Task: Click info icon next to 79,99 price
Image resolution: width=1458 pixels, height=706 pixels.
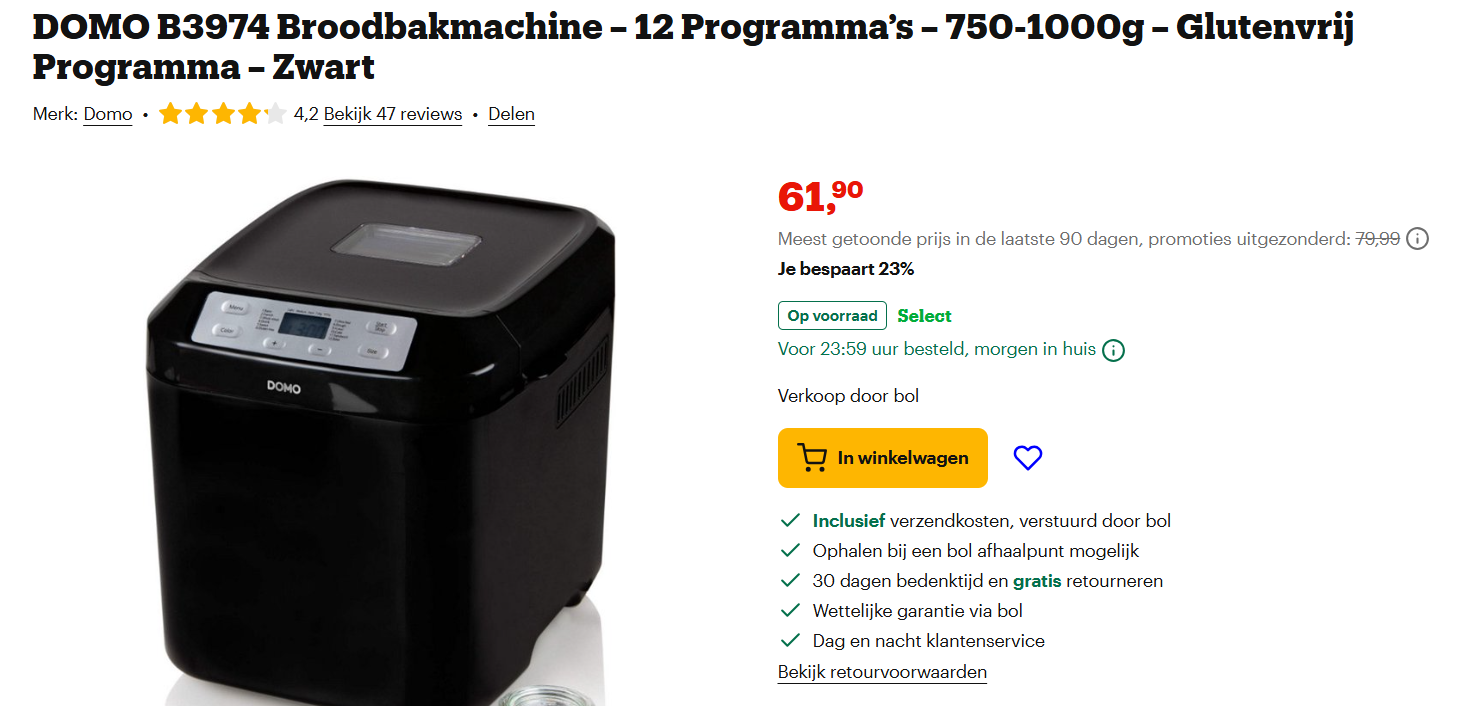Action: (x=1417, y=239)
